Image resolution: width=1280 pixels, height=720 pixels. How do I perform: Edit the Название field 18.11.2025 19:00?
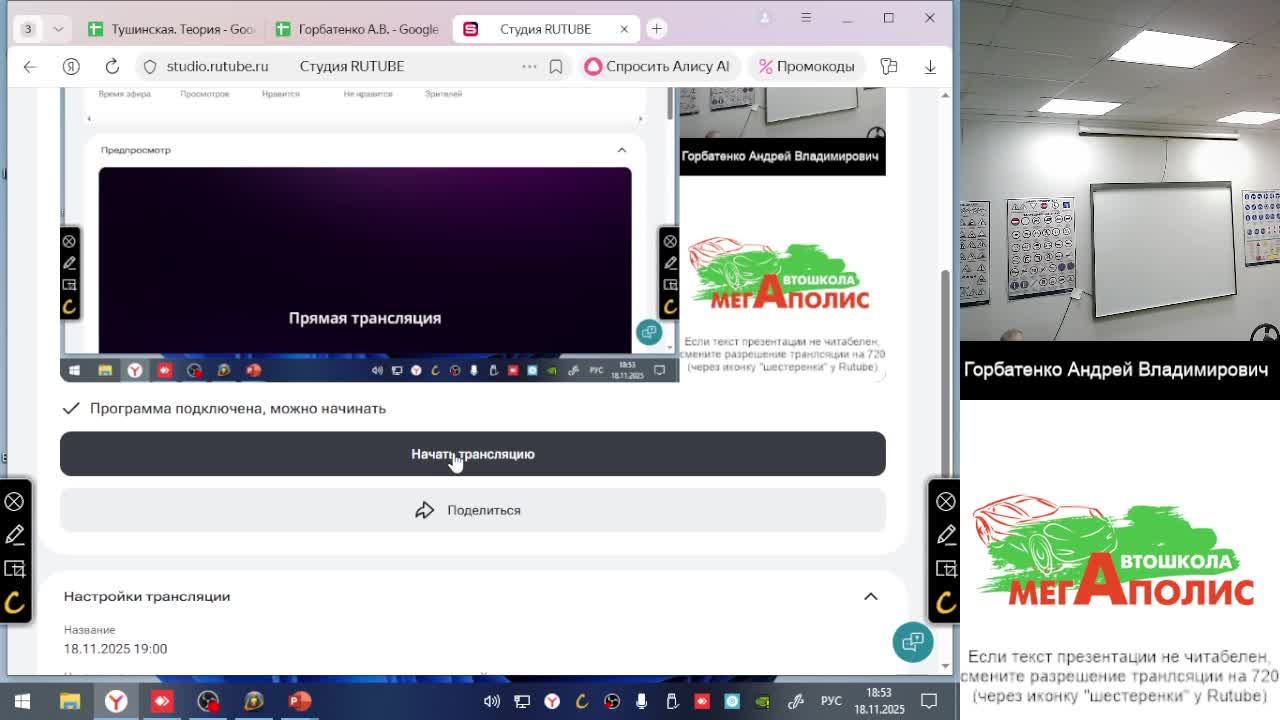(115, 648)
